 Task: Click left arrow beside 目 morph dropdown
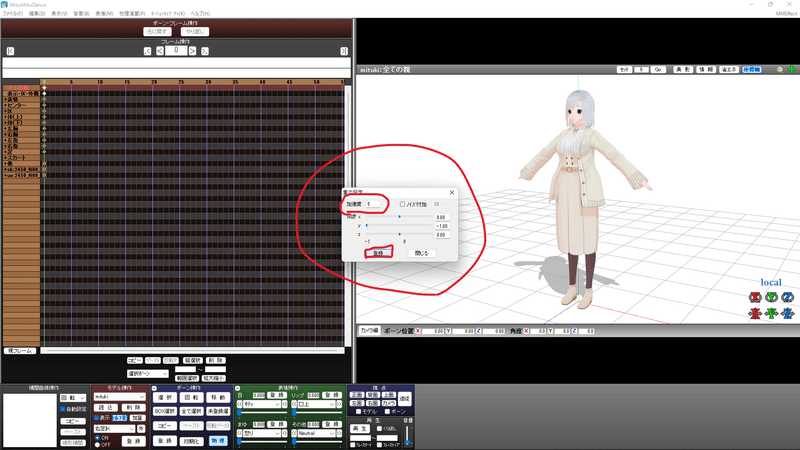tap(239, 404)
